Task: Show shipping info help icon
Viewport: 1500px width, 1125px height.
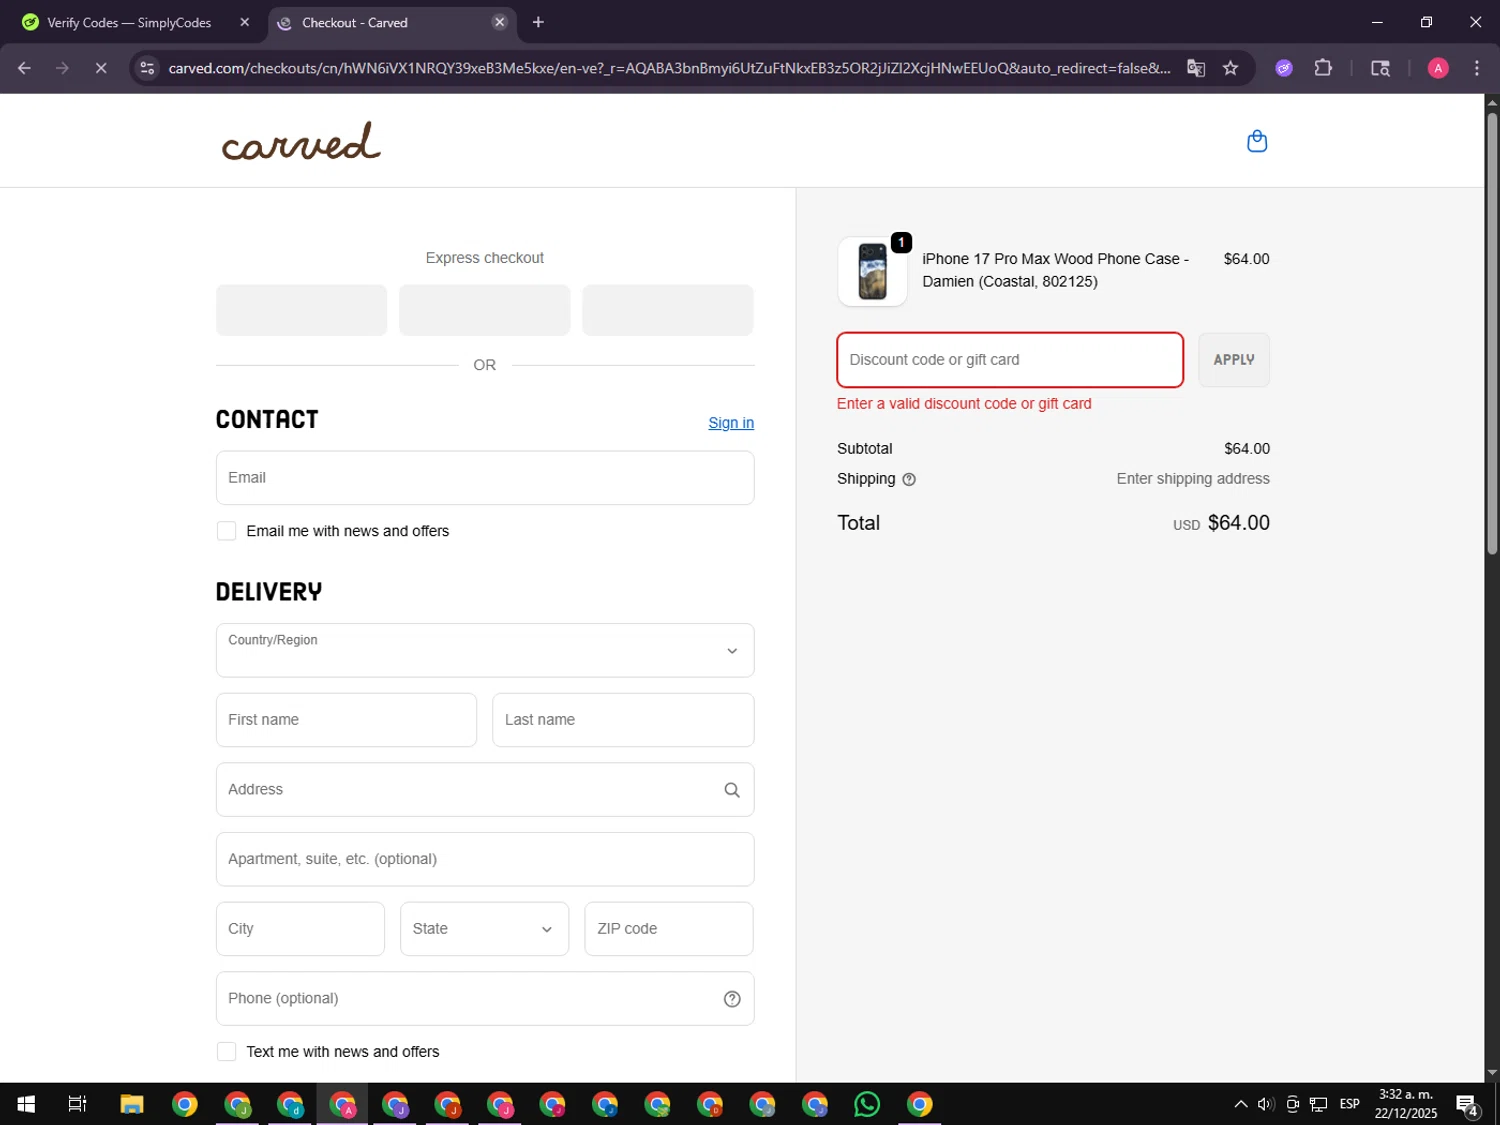Action: pyautogui.click(x=909, y=479)
